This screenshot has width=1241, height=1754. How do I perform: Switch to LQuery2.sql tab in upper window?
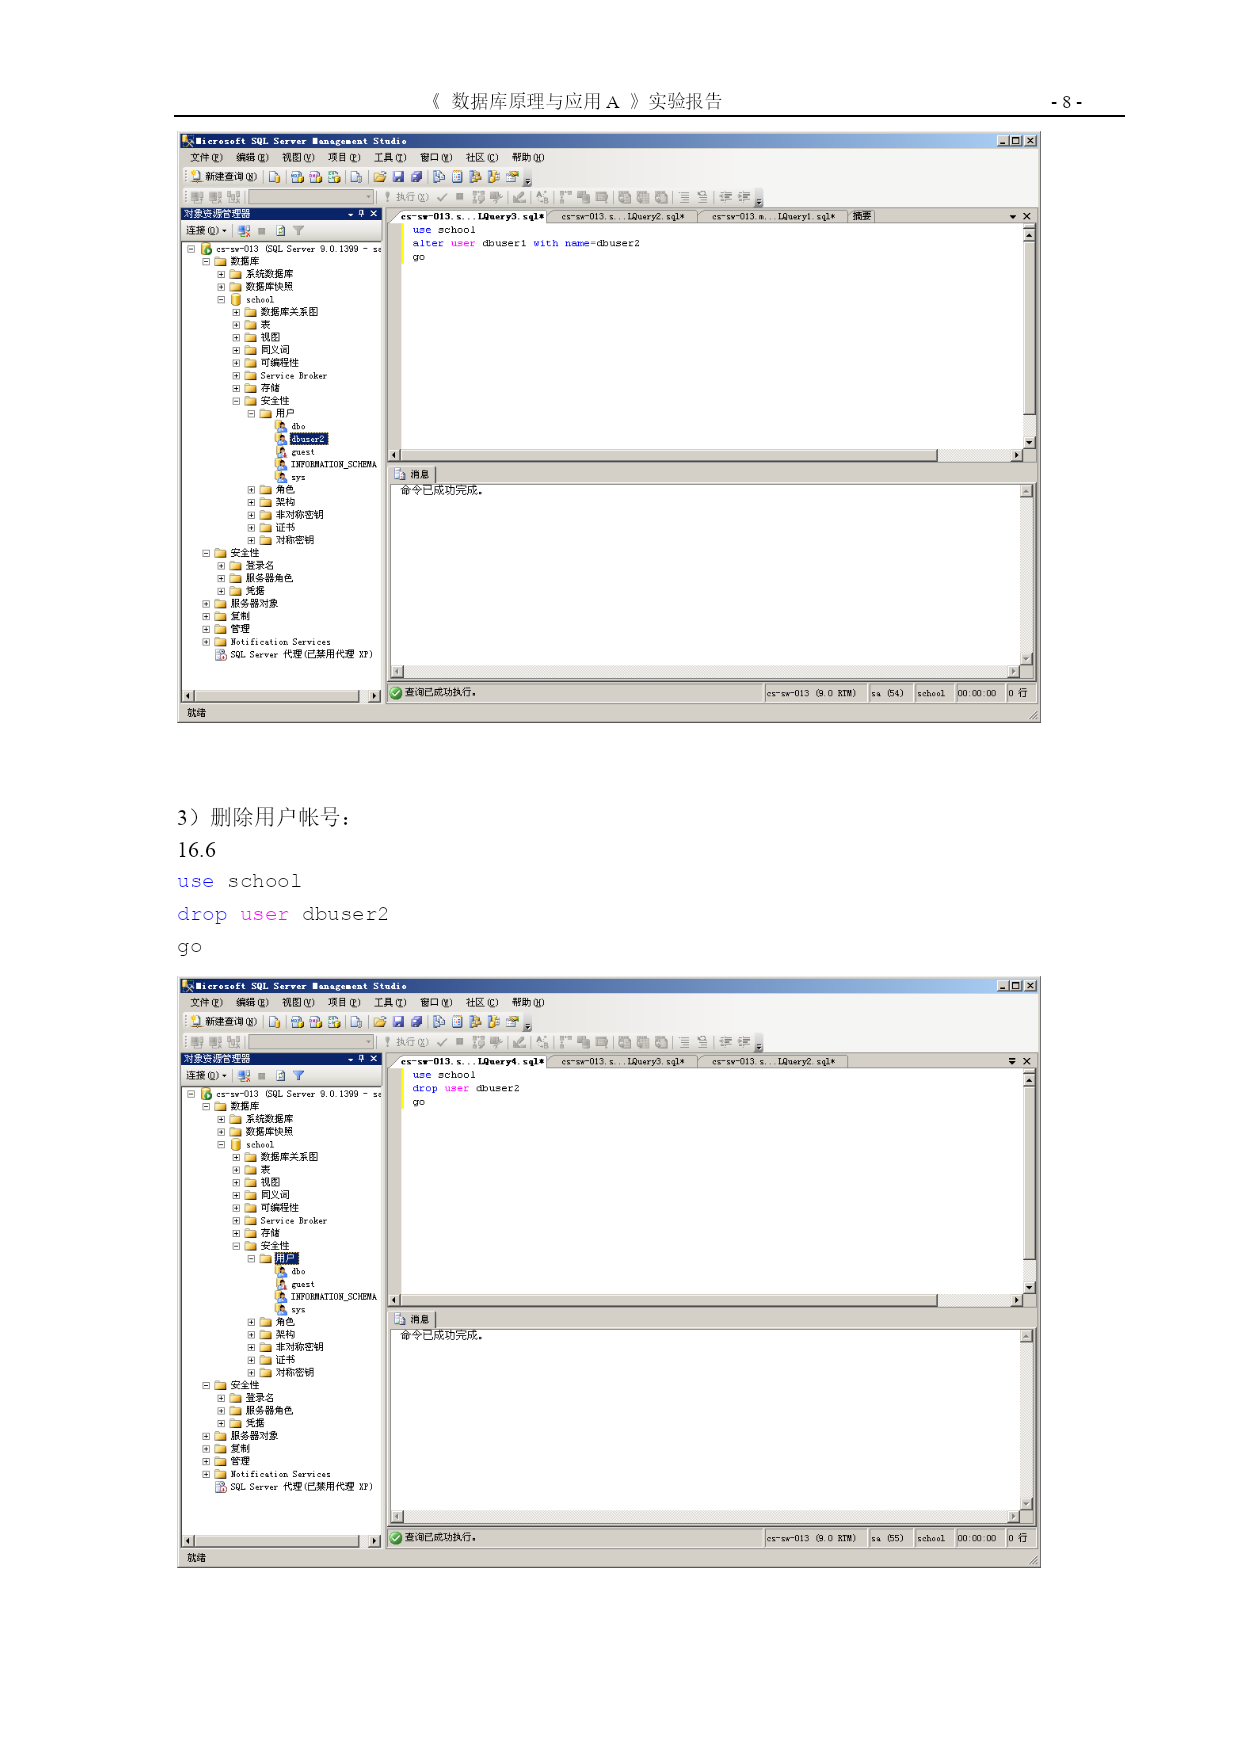(623, 217)
